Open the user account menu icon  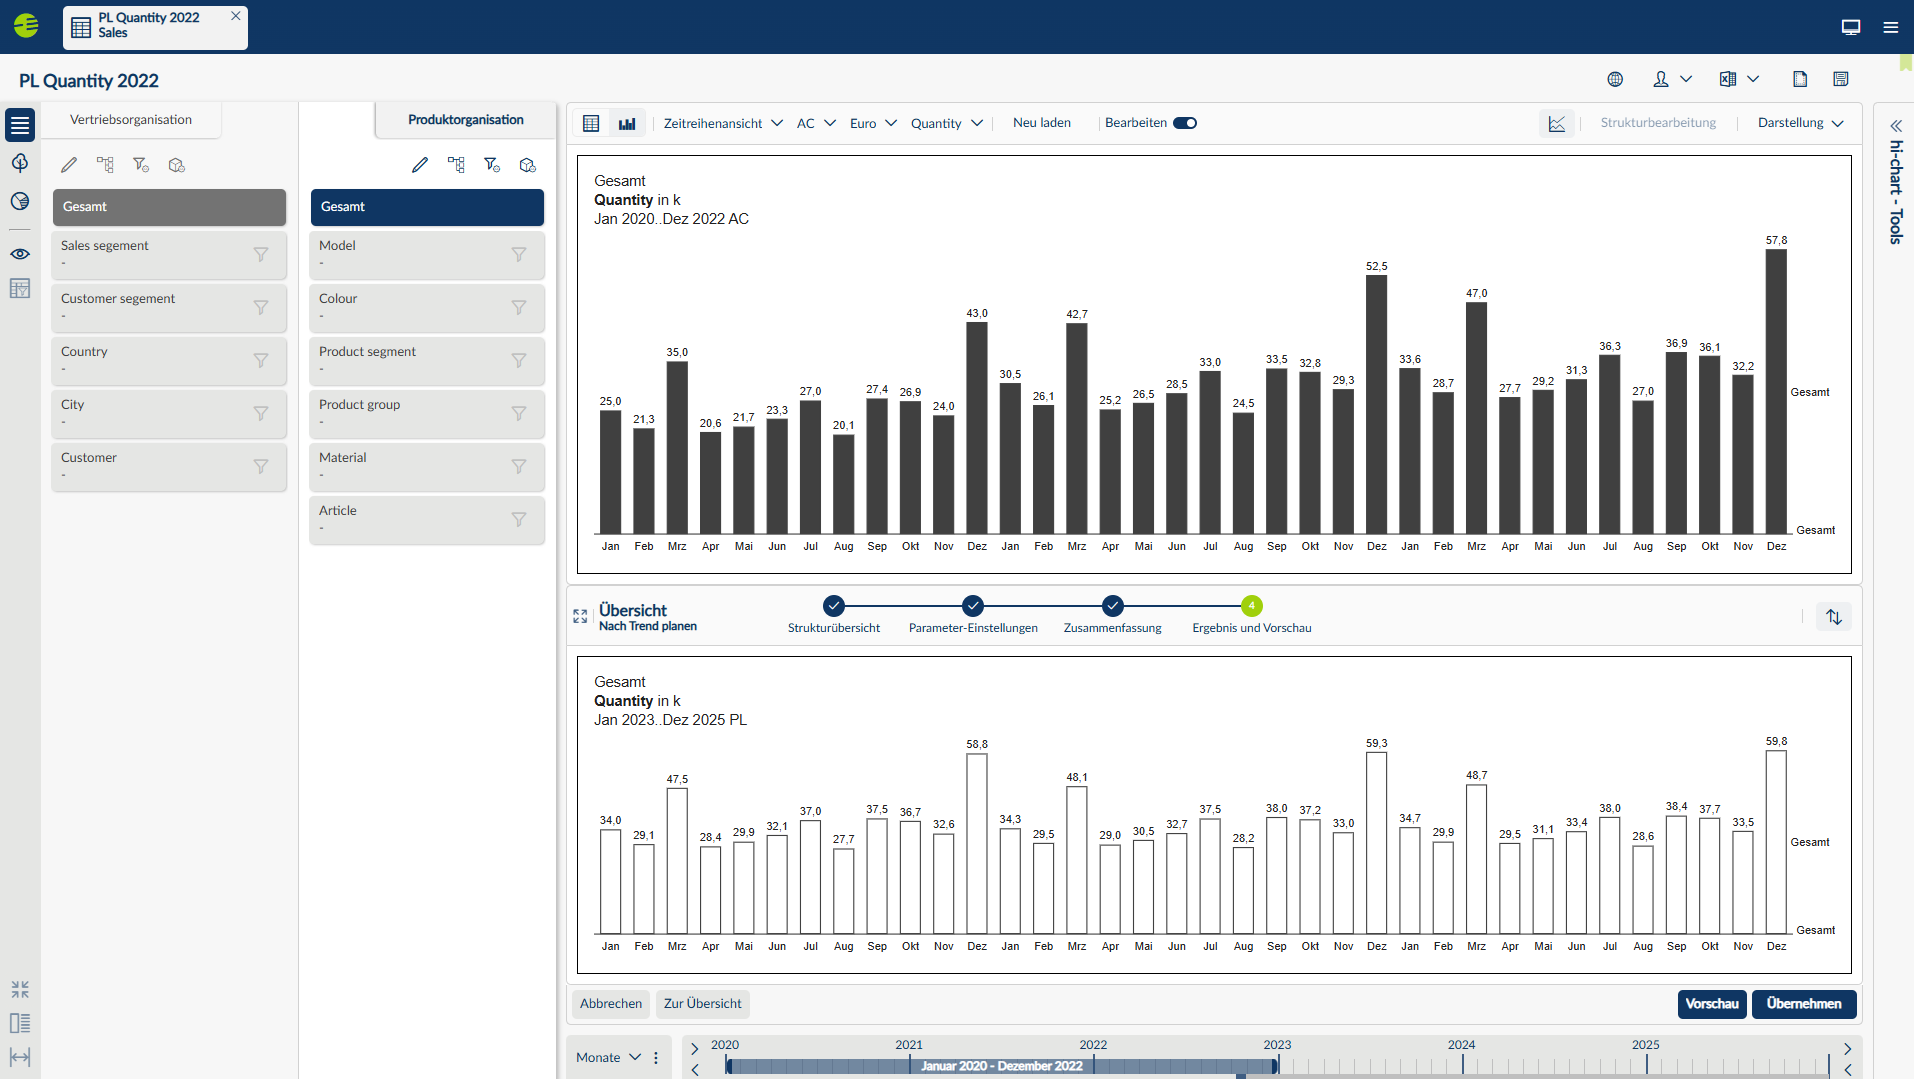pyautogui.click(x=1661, y=79)
